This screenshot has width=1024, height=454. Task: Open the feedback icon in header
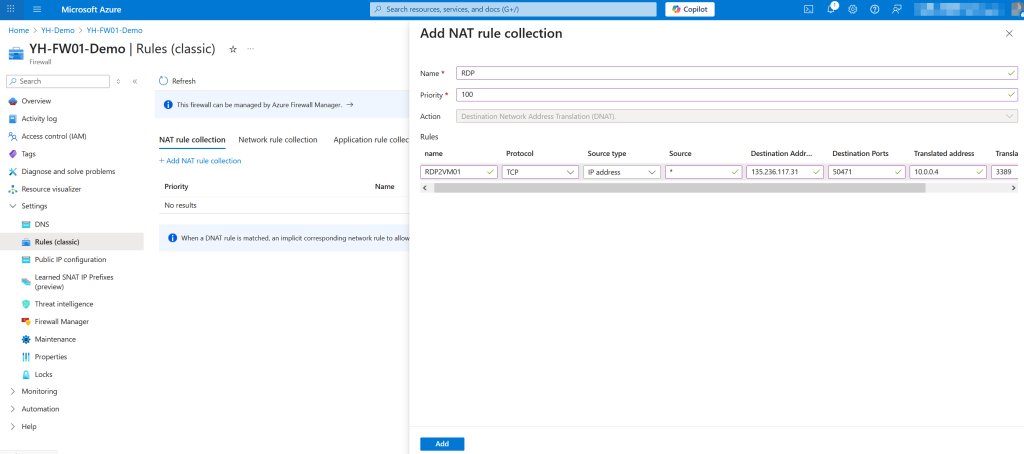[897, 9]
